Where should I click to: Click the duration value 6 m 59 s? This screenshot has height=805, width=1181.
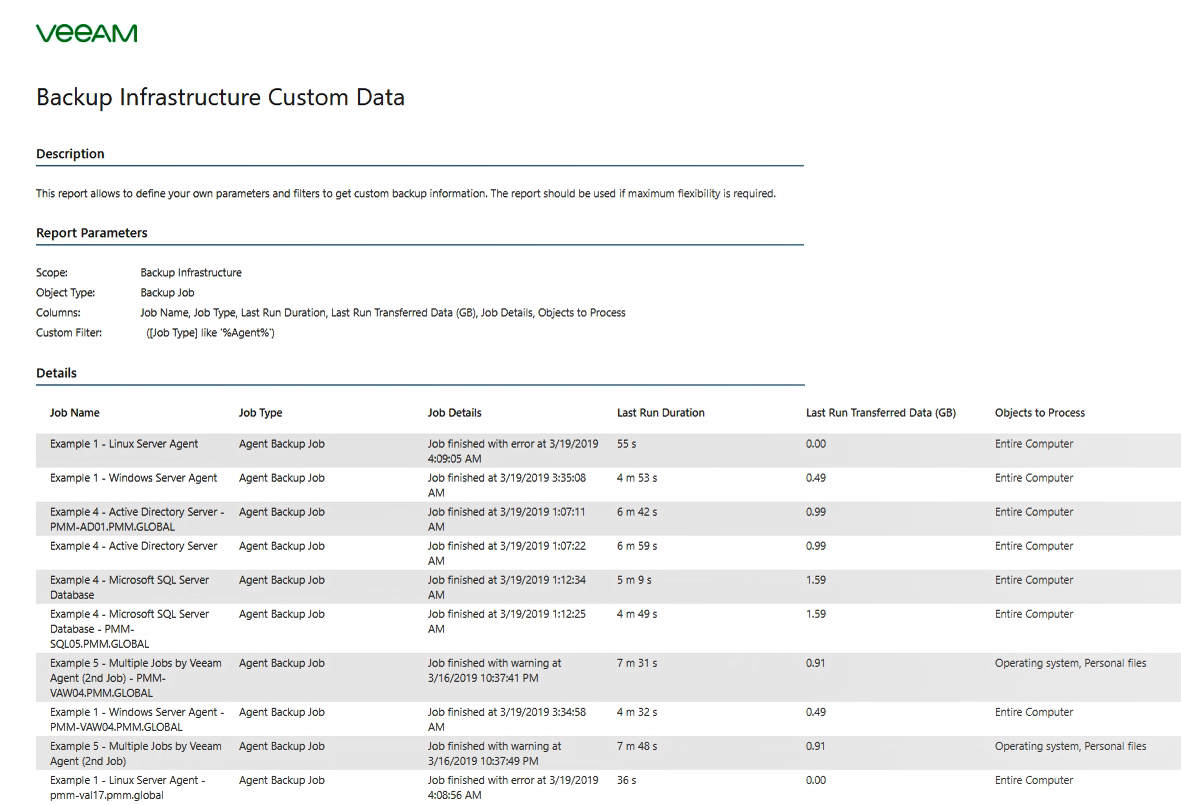click(637, 546)
